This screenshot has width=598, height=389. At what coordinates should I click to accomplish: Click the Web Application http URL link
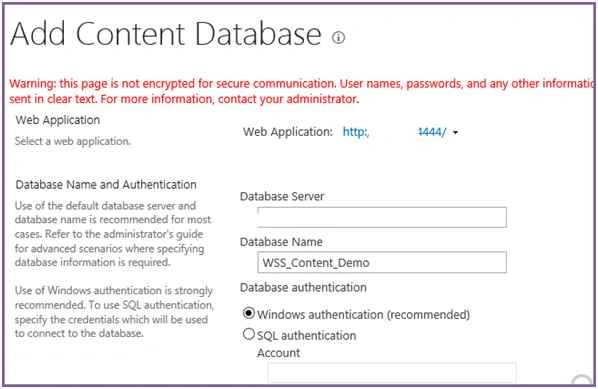click(x=394, y=132)
